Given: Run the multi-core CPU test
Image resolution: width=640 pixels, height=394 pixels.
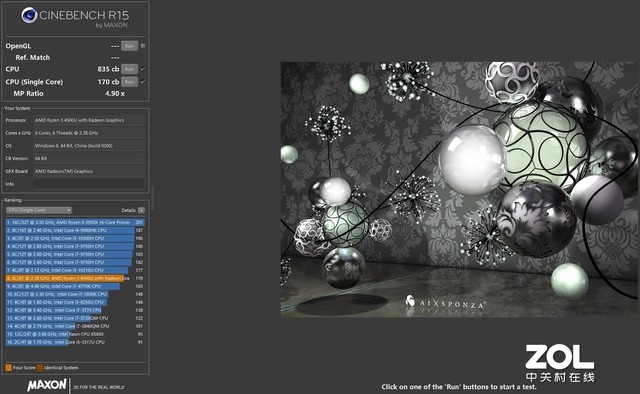Looking at the screenshot, I should [129, 69].
